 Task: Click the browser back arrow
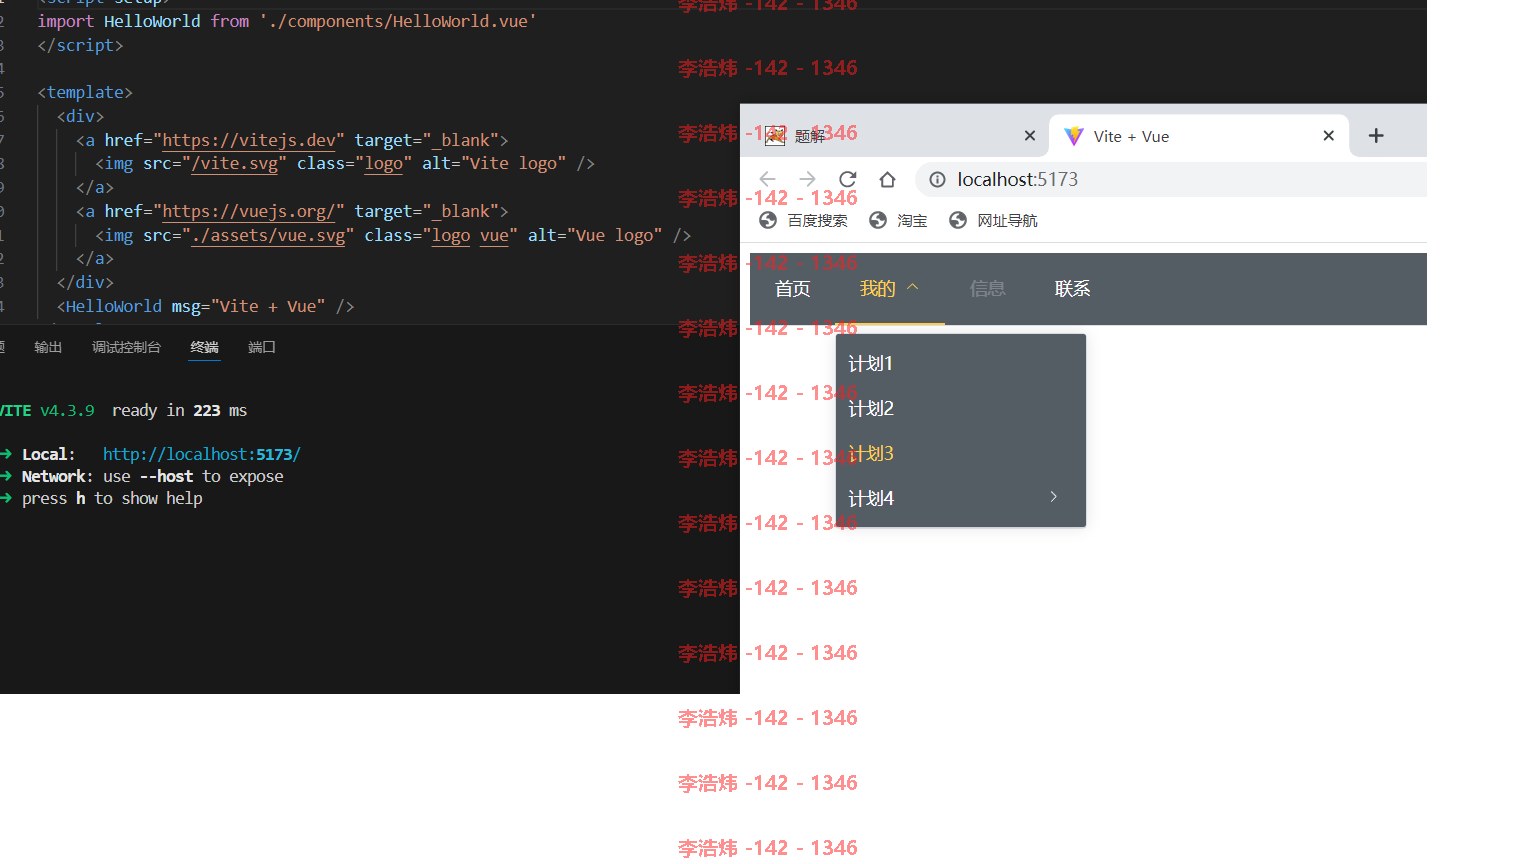click(768, 180)
